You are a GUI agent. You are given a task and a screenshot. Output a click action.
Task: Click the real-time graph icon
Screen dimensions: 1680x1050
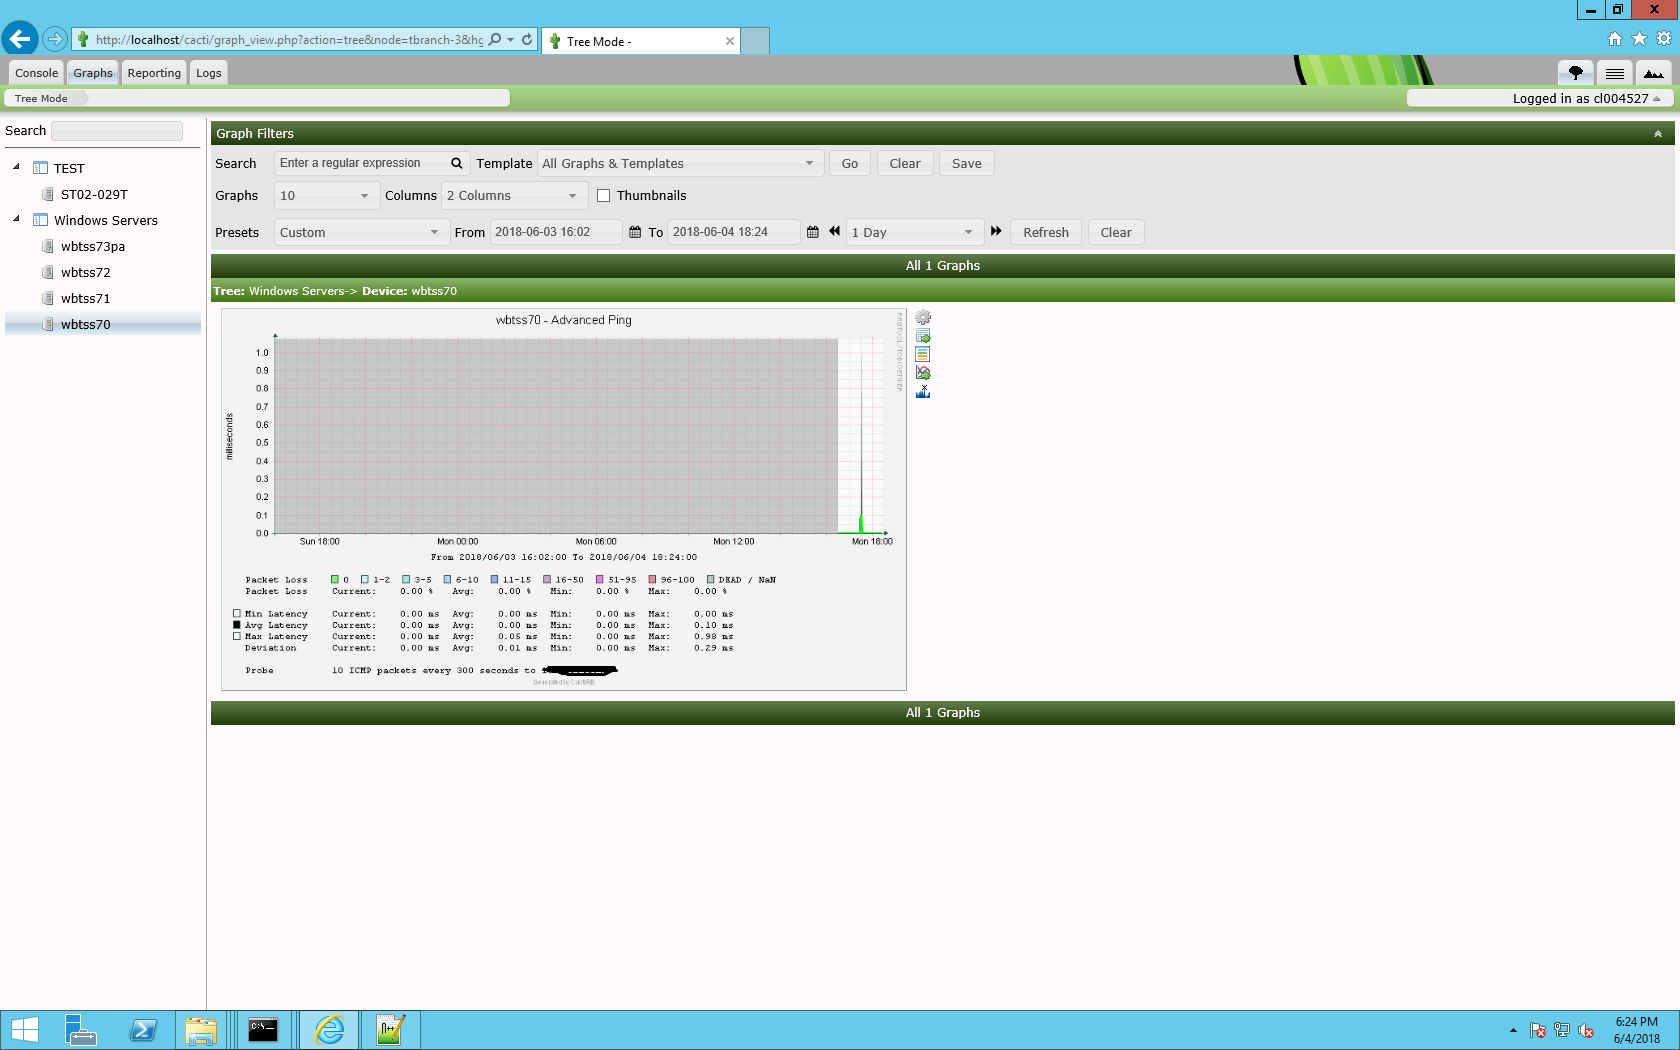pyautogui.click(x=923, y=373)
